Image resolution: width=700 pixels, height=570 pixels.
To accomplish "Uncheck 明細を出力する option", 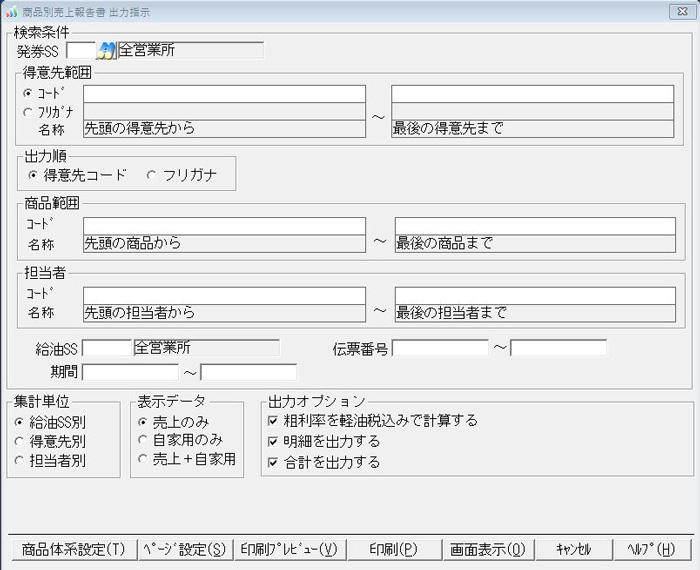I will tap(274, 441).
